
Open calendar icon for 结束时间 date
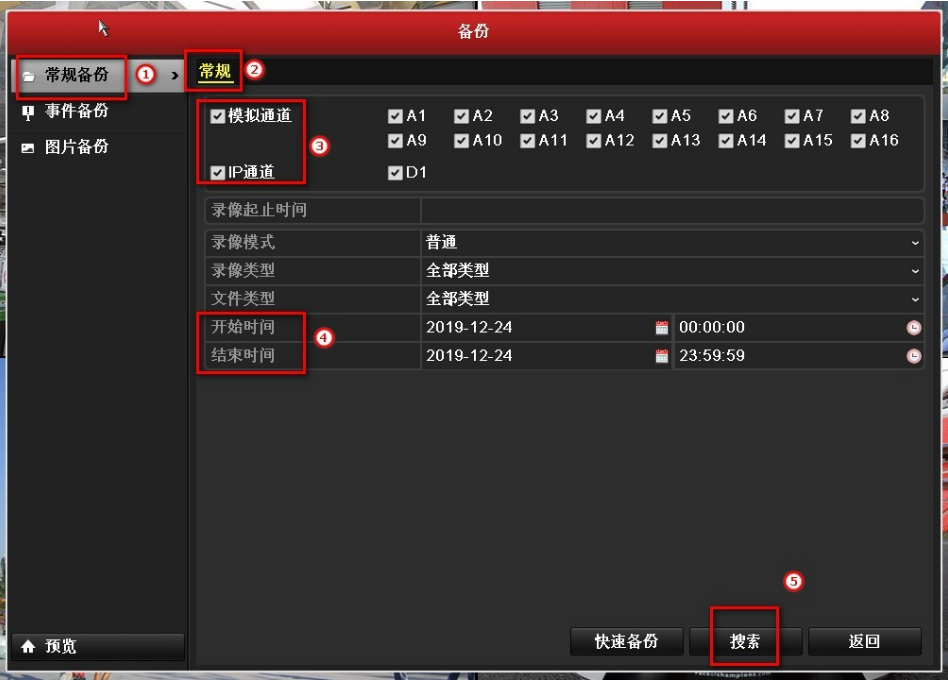(661, 356)
